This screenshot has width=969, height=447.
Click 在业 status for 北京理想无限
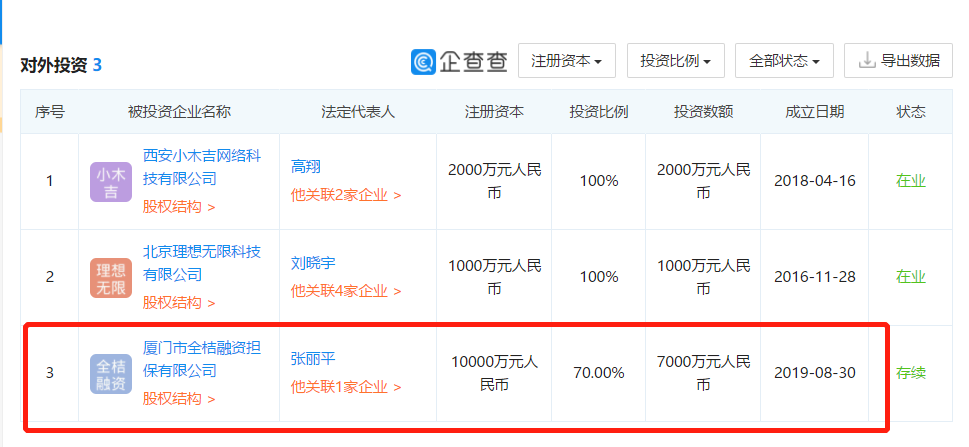[x=911, y=277]
